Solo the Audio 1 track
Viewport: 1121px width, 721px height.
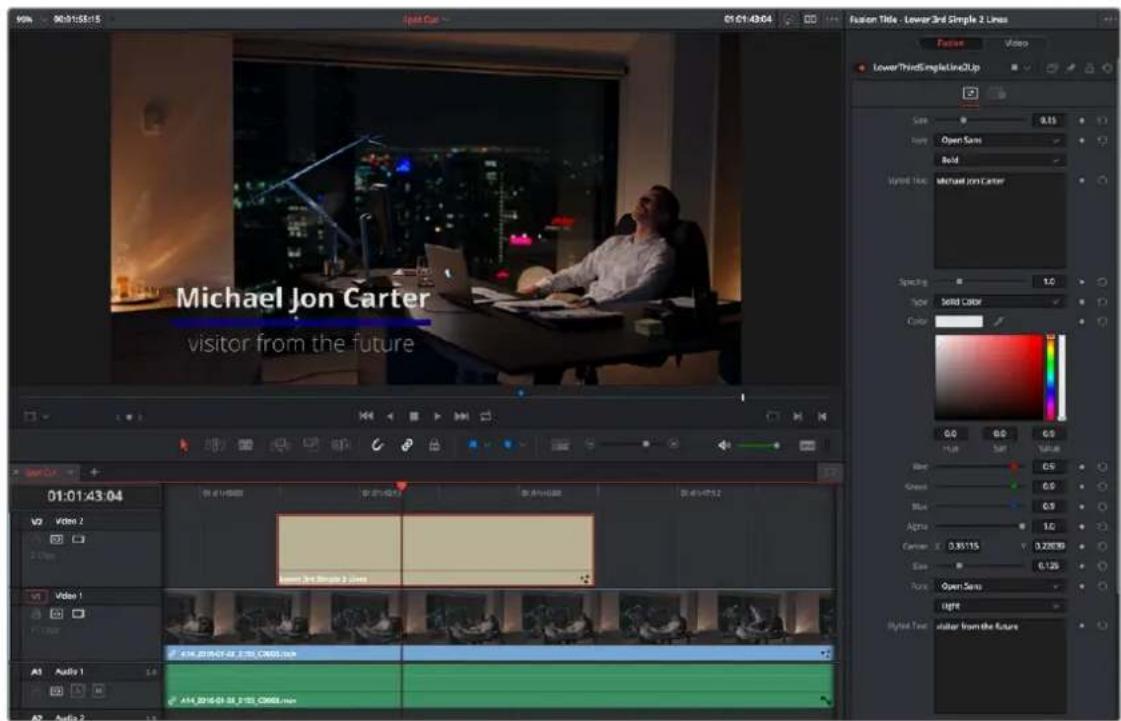click(x=77, y=691)
